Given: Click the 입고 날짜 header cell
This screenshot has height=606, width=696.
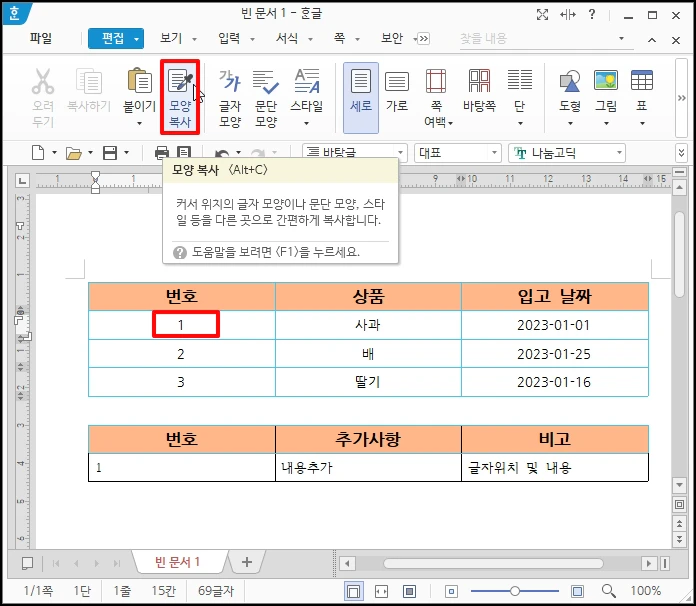Looking at the screenshot, I should click(554, 297).
